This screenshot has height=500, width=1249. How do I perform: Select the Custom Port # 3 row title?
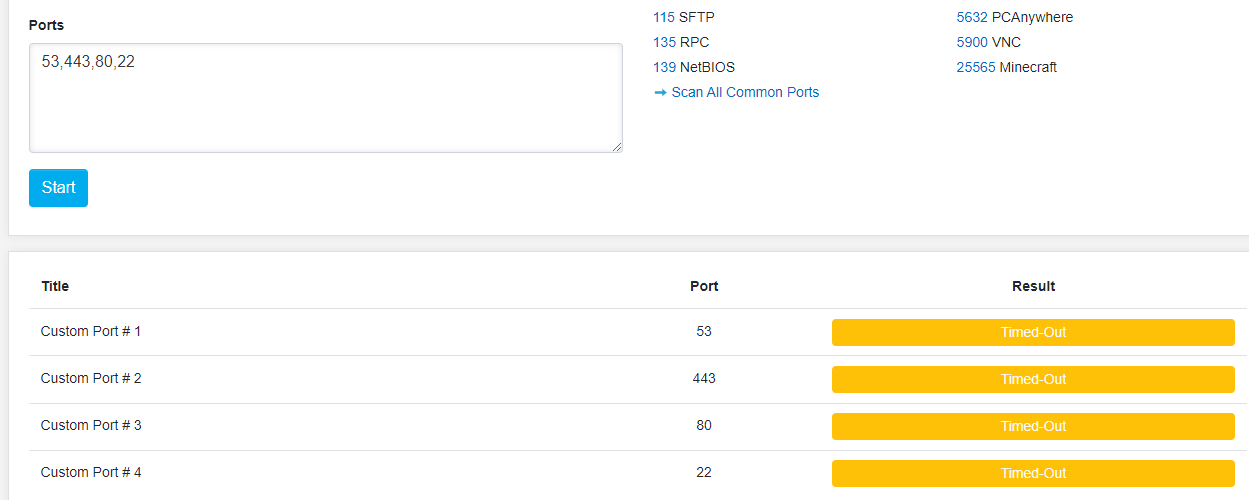tap(91, 425)
